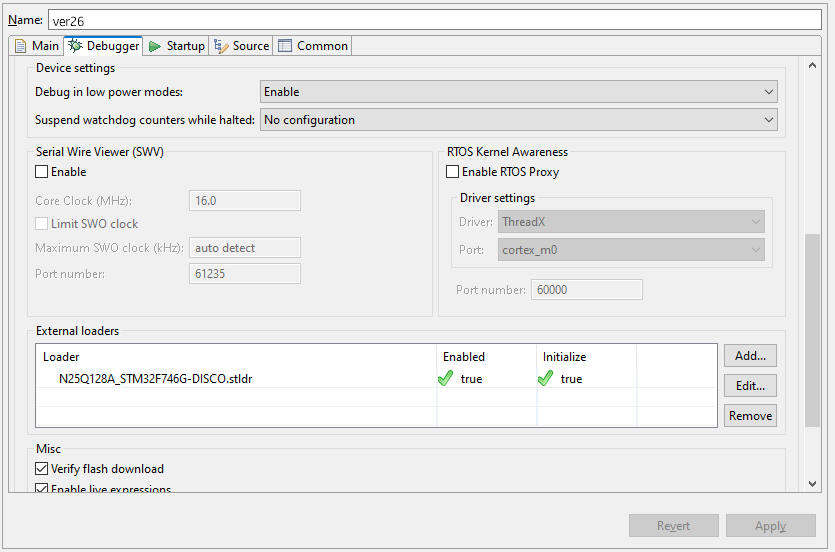Uncheck Verify flash download
This screenshot has height=552, width=835.
click(41, 468)
